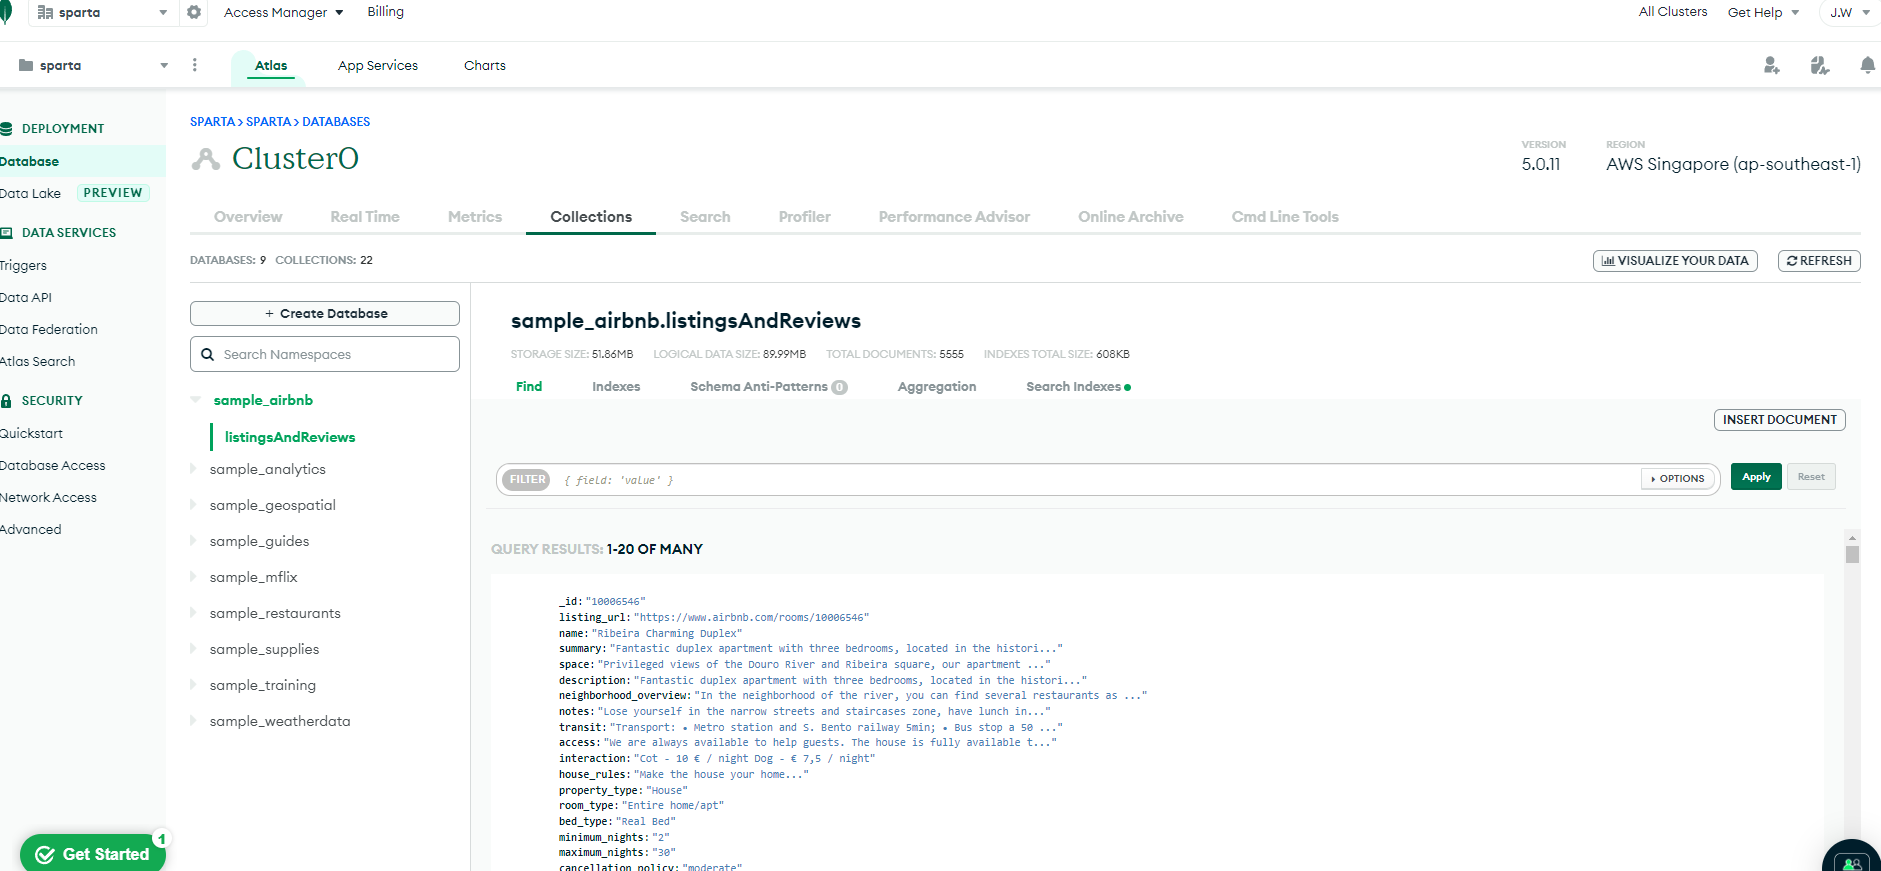Open the cluster Search tab

point(705,217)
